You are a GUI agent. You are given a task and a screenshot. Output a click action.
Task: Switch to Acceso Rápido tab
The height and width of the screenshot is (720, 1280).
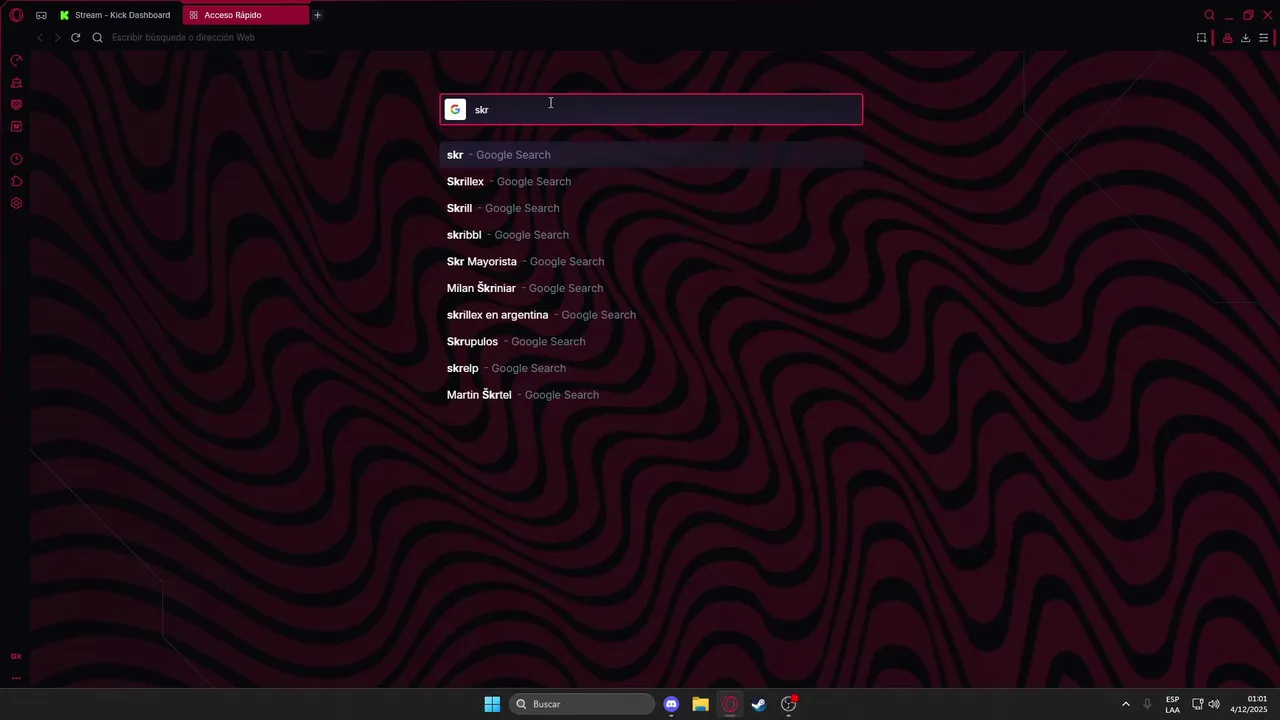(x=245, y=15)
